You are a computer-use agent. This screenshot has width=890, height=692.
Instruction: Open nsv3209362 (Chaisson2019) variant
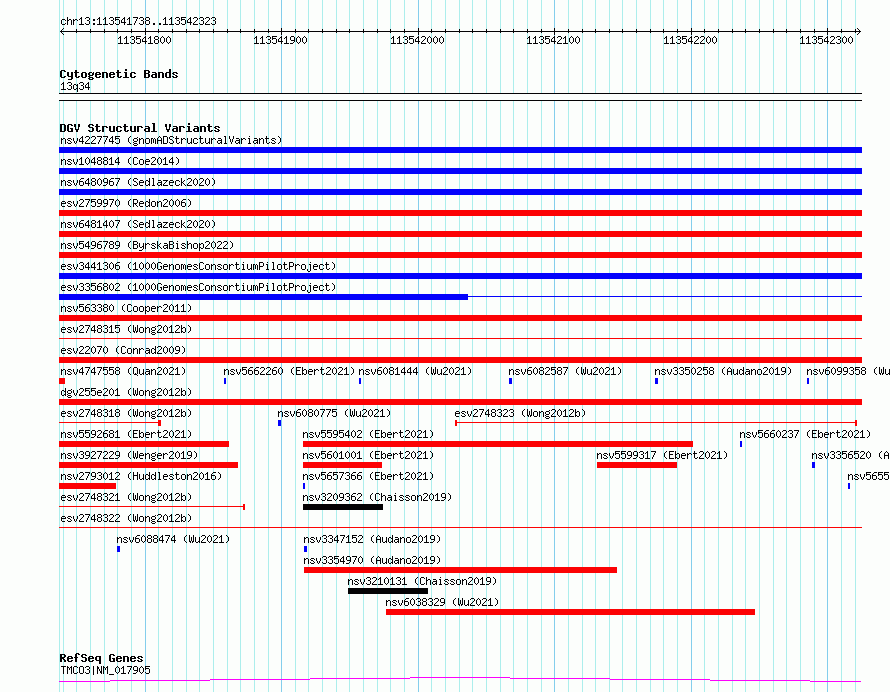click(377, 497)
